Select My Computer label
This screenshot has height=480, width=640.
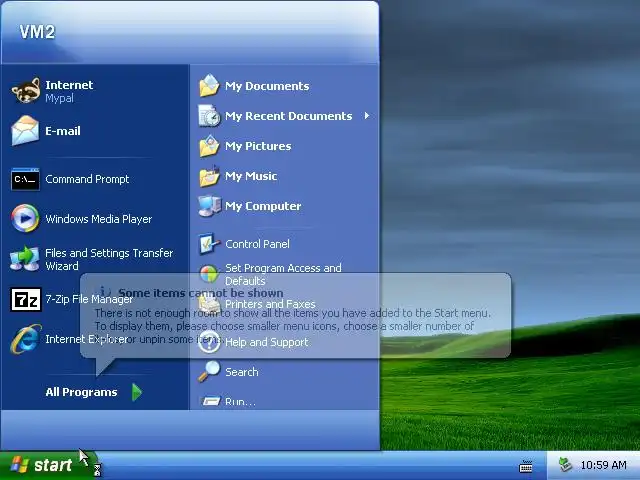pyautogui.click(x=263, y=206)
